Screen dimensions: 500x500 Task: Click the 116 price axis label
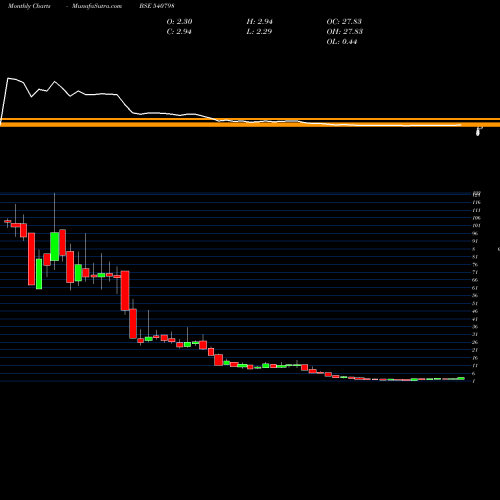(x=476, y=202)
